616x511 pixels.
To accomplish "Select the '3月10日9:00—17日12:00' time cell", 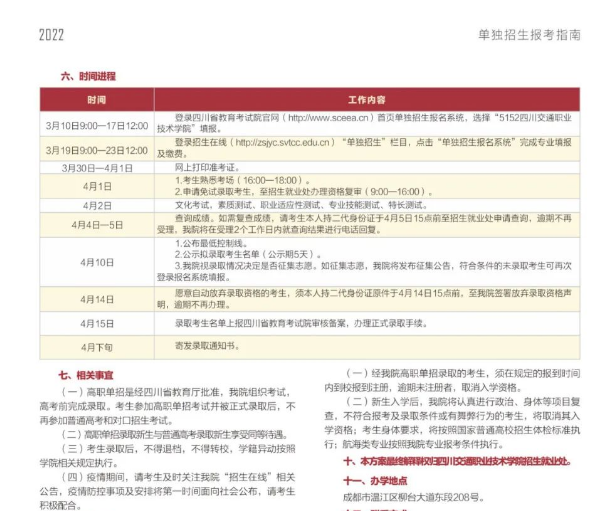I will pyautogui.click(x=97, y=126).
